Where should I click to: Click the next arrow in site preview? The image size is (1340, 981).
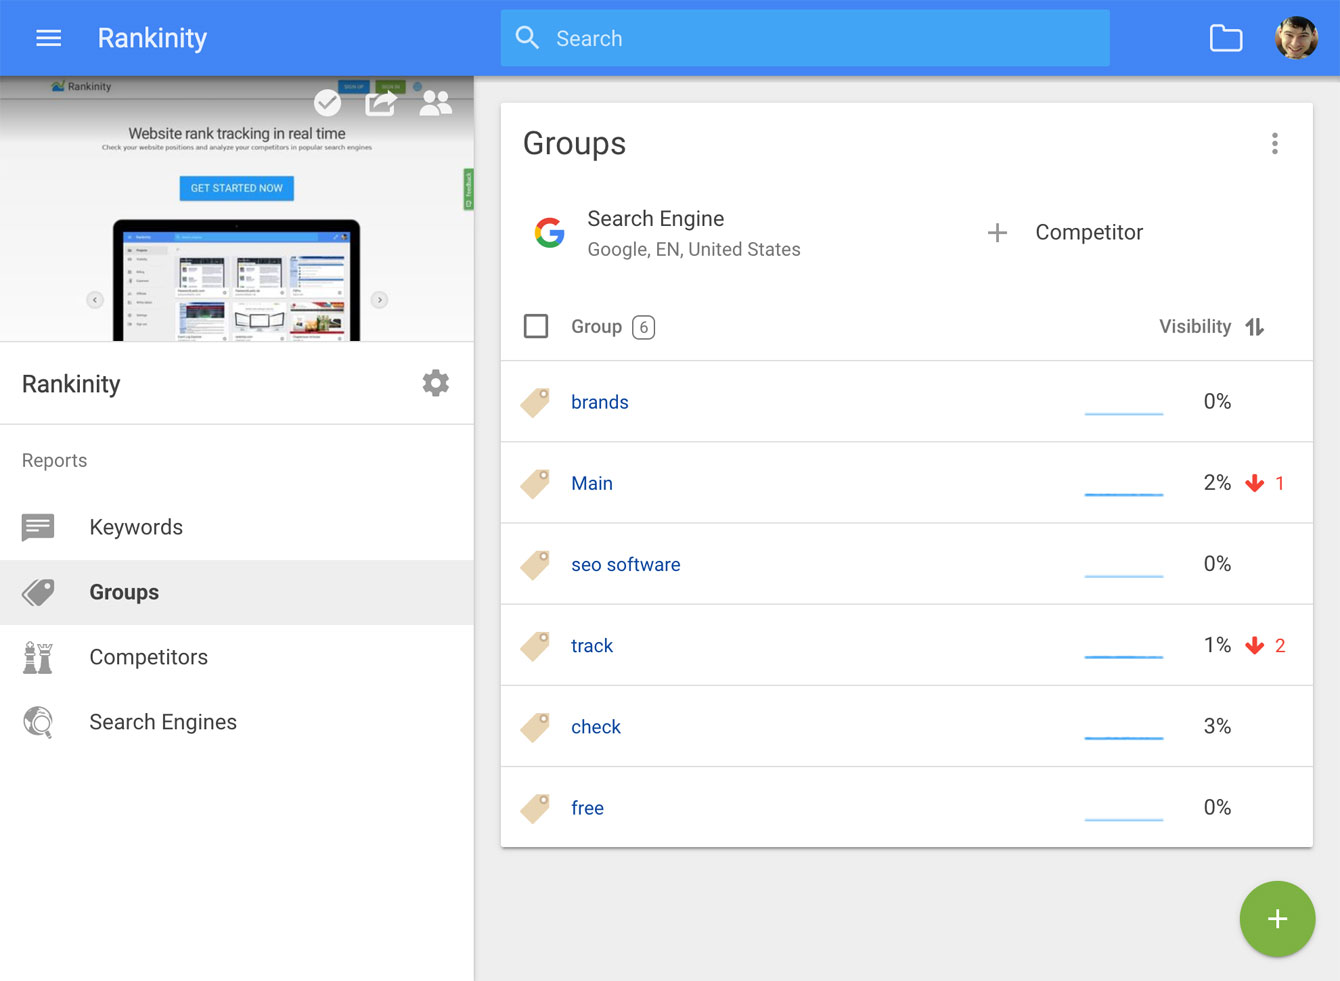click(x=379, y=299)
